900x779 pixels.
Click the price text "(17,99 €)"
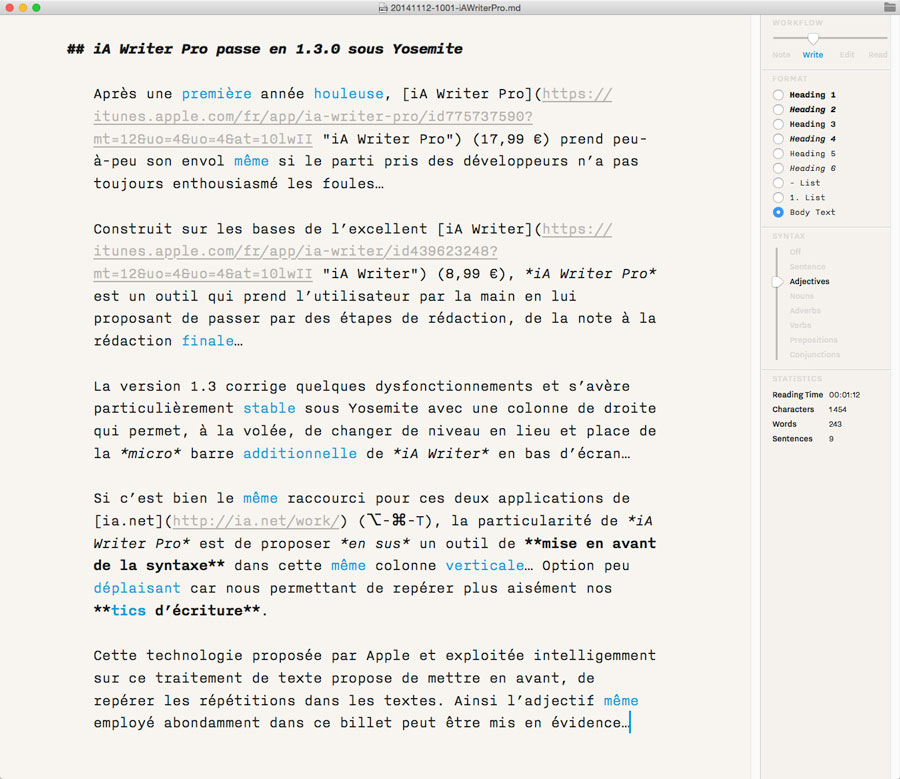click(x=511, y=139)
